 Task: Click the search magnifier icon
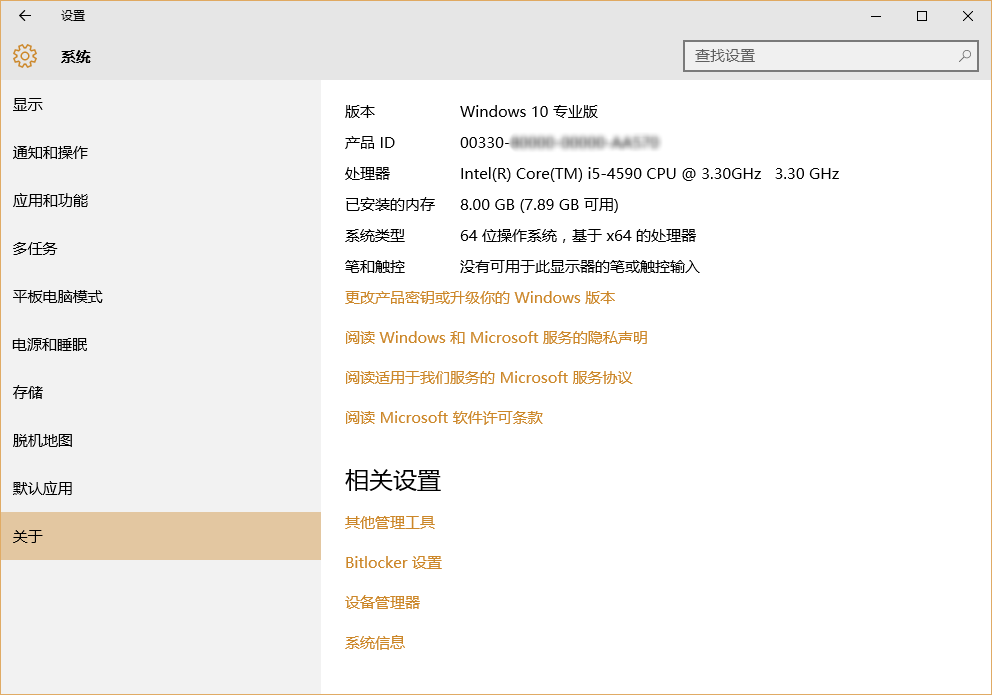point(965,56)
